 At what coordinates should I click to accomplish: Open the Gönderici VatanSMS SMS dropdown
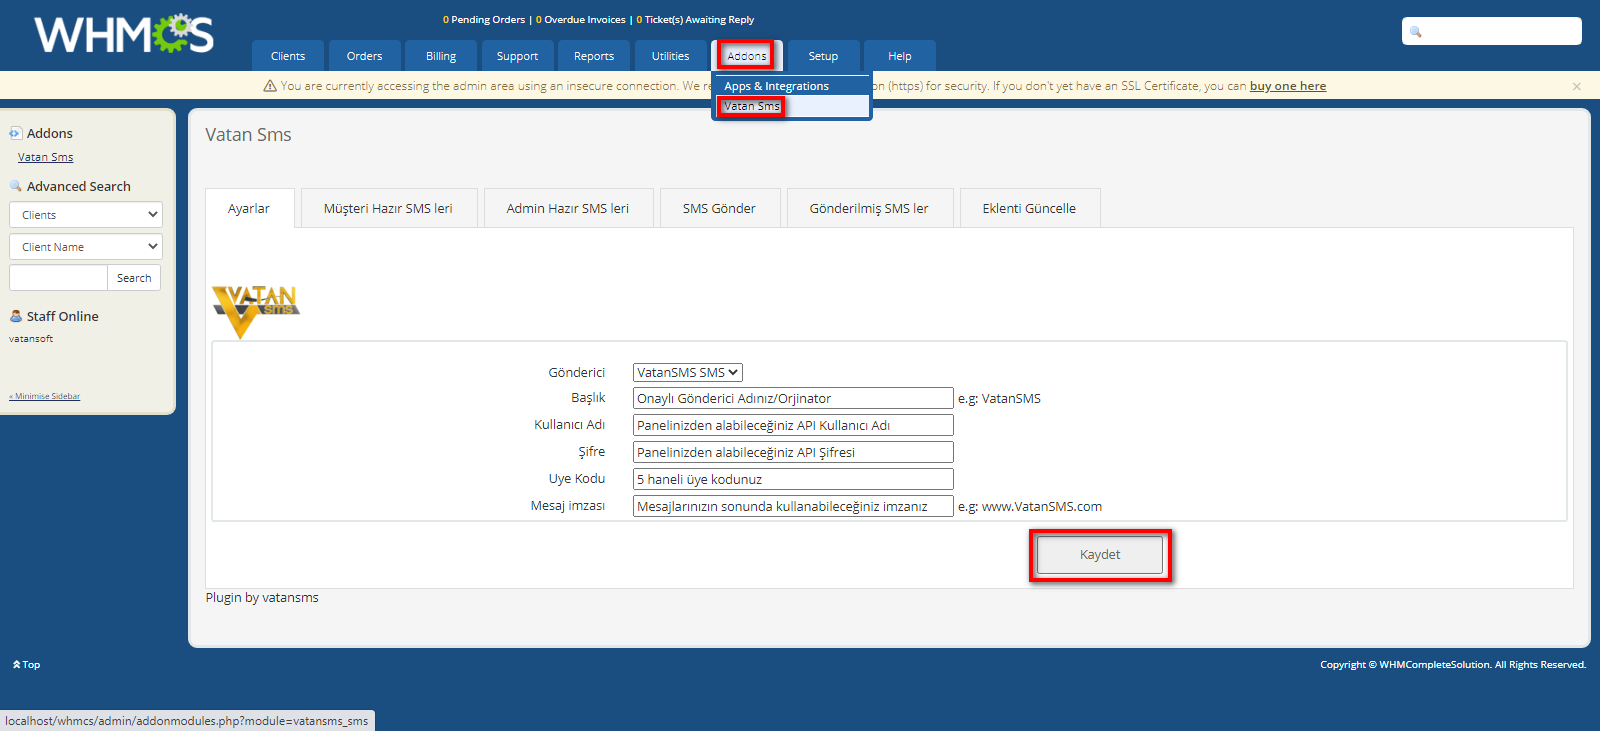click(687, 372)
